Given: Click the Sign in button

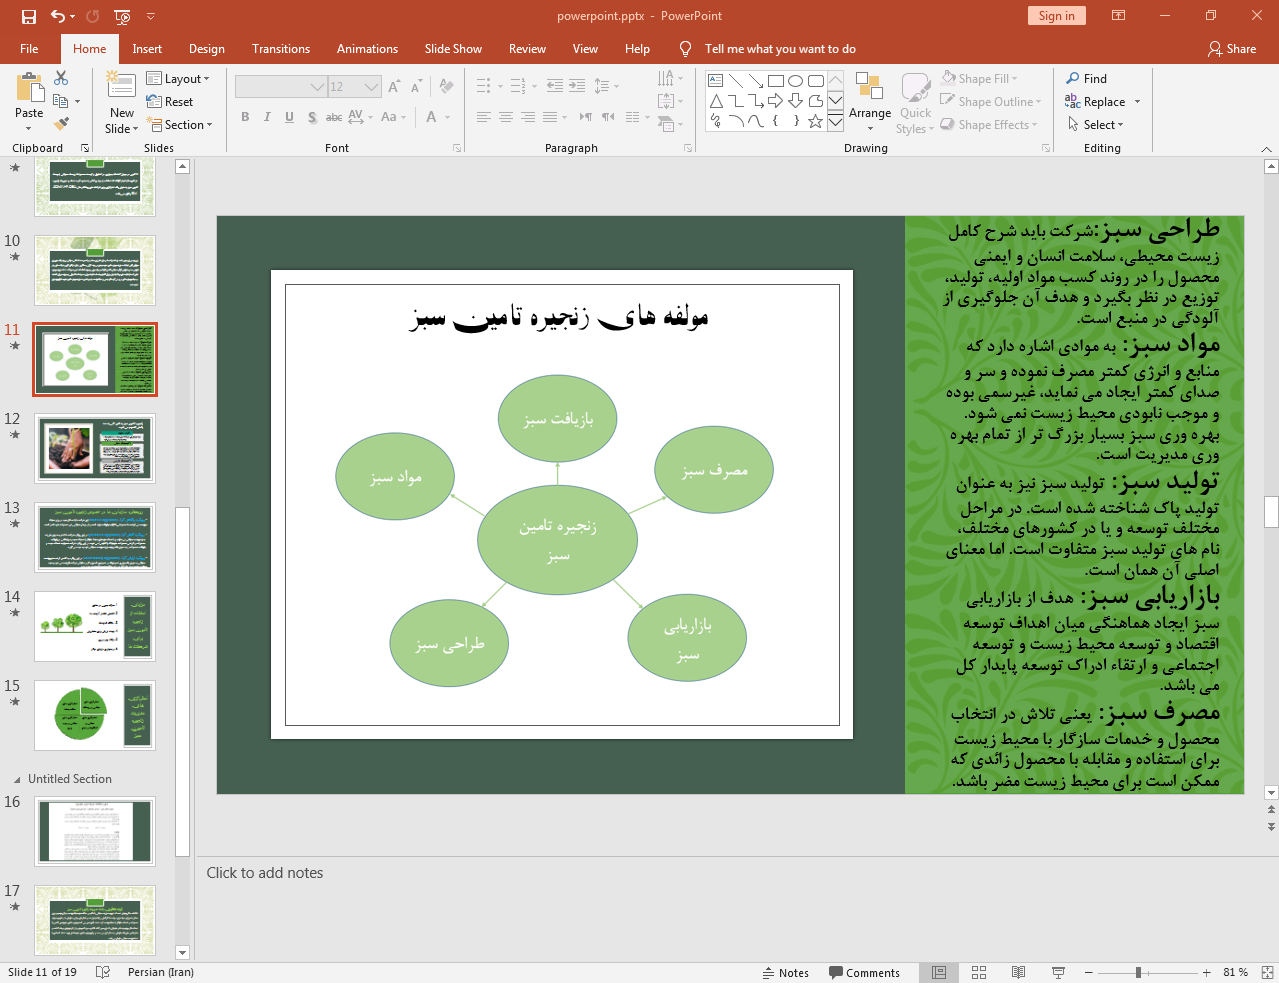Looking at the screenshot, I should pos(1056,16).
